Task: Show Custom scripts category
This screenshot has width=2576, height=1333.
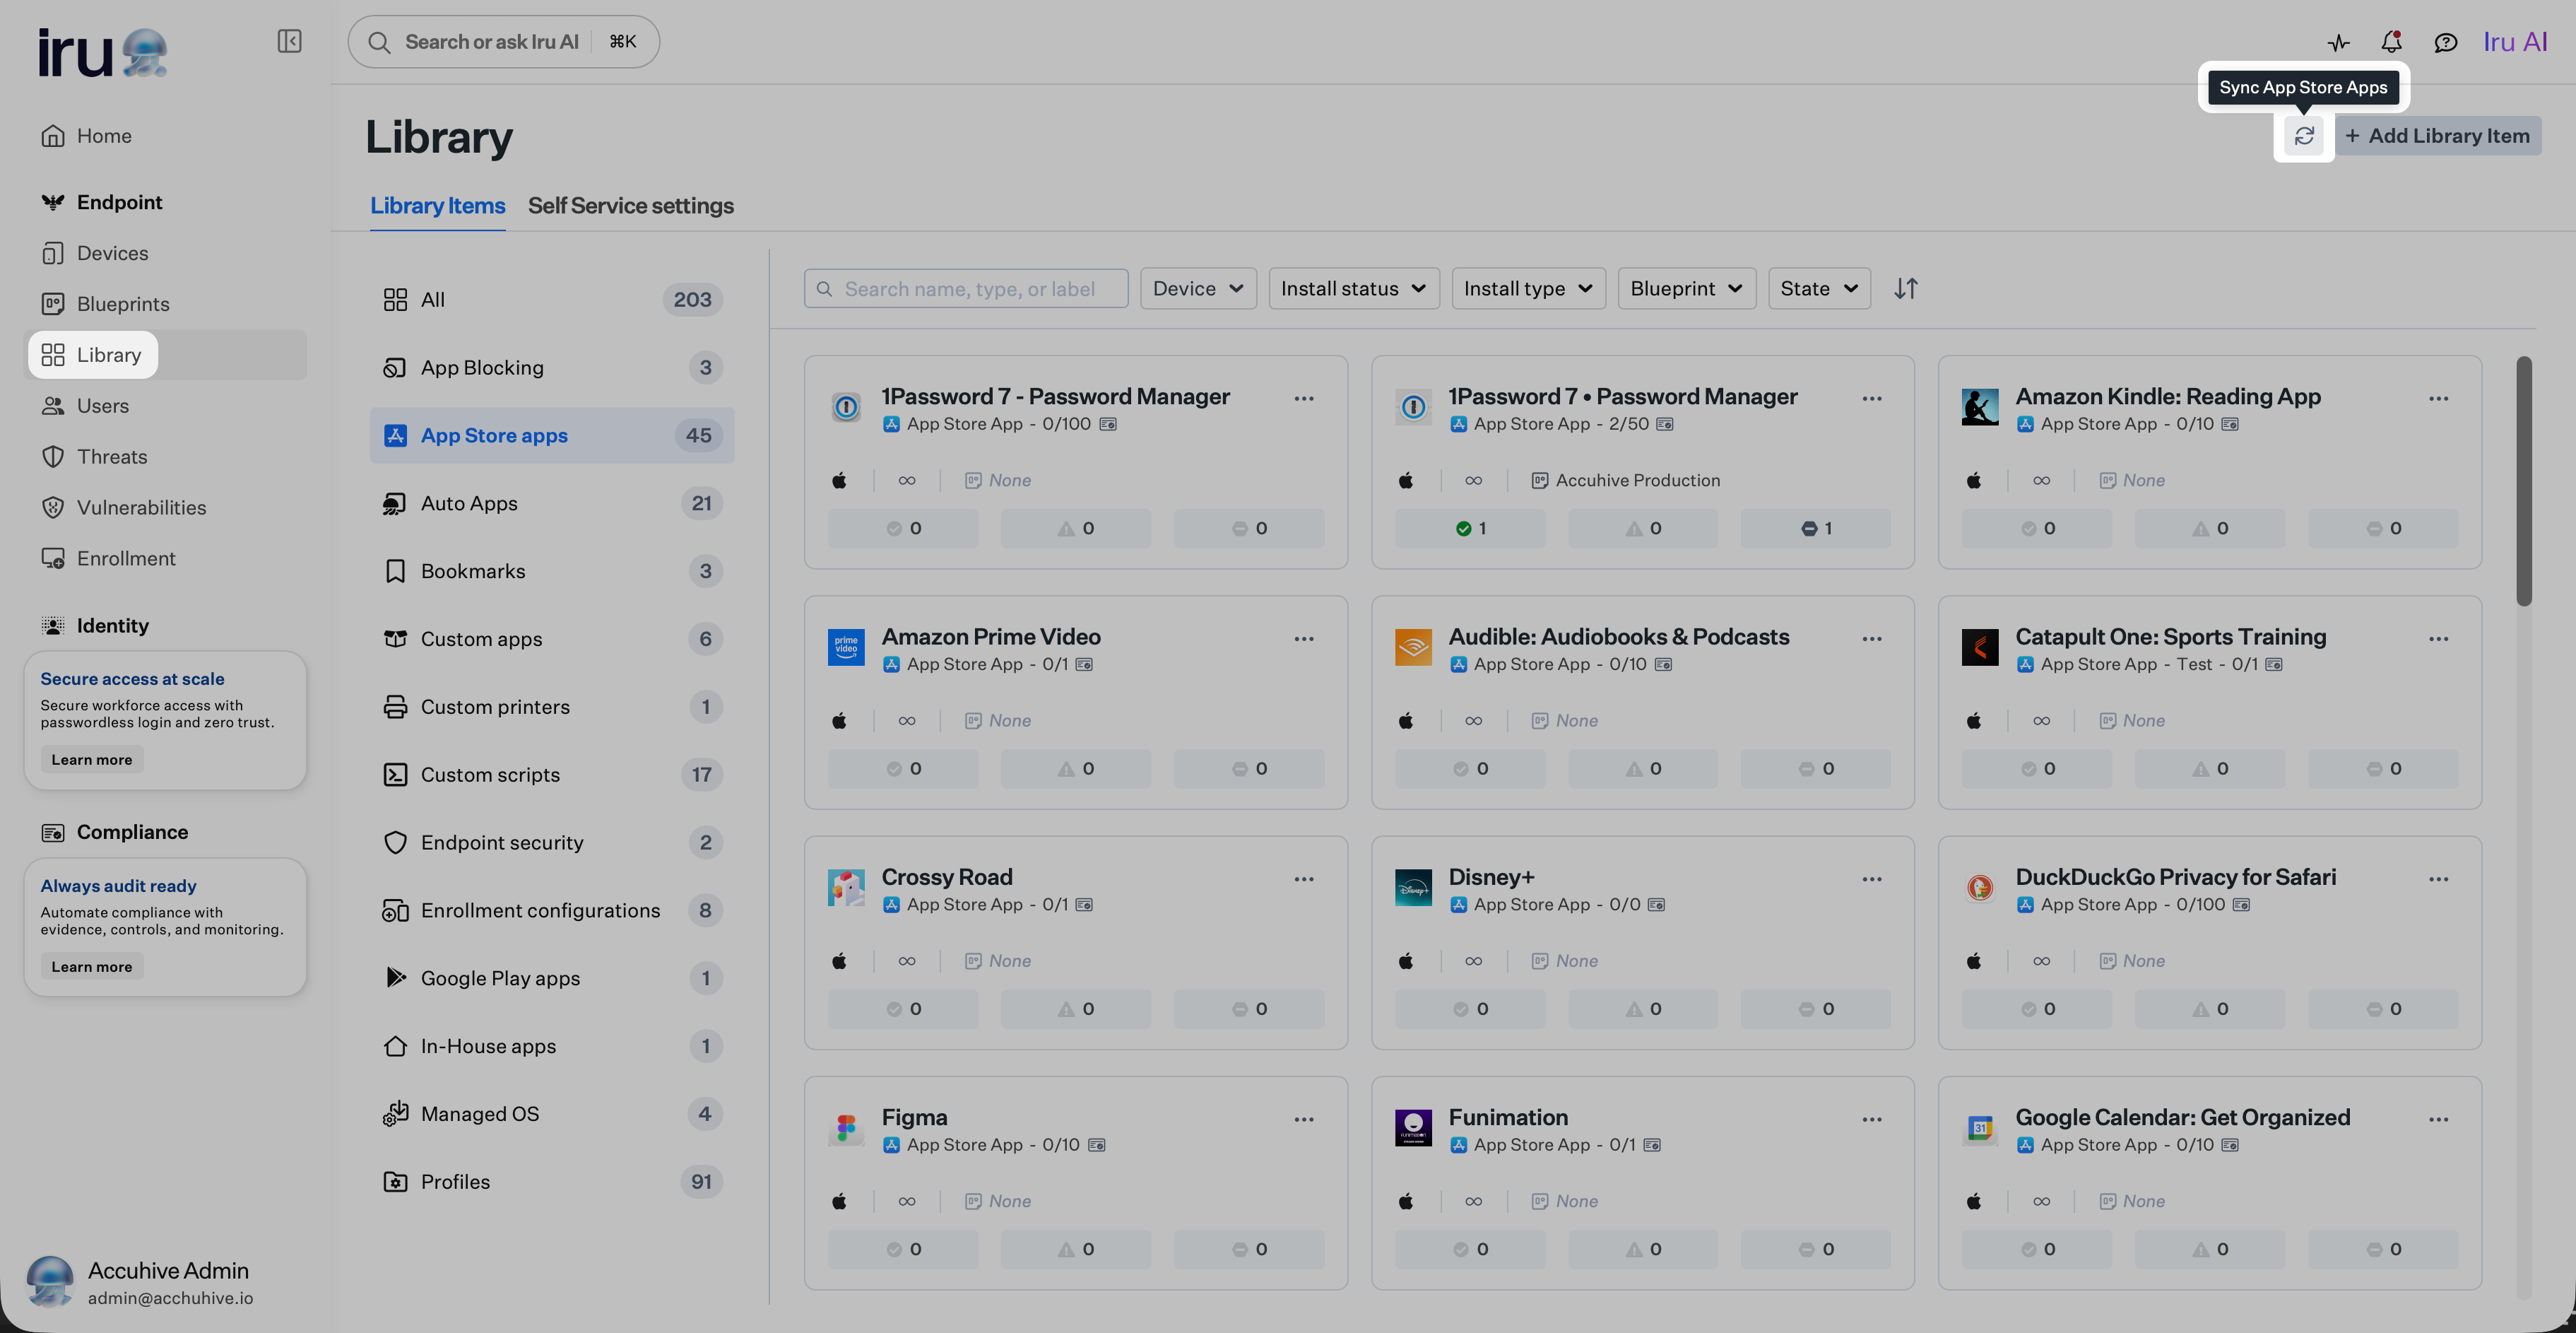Action: coord(552,775)
